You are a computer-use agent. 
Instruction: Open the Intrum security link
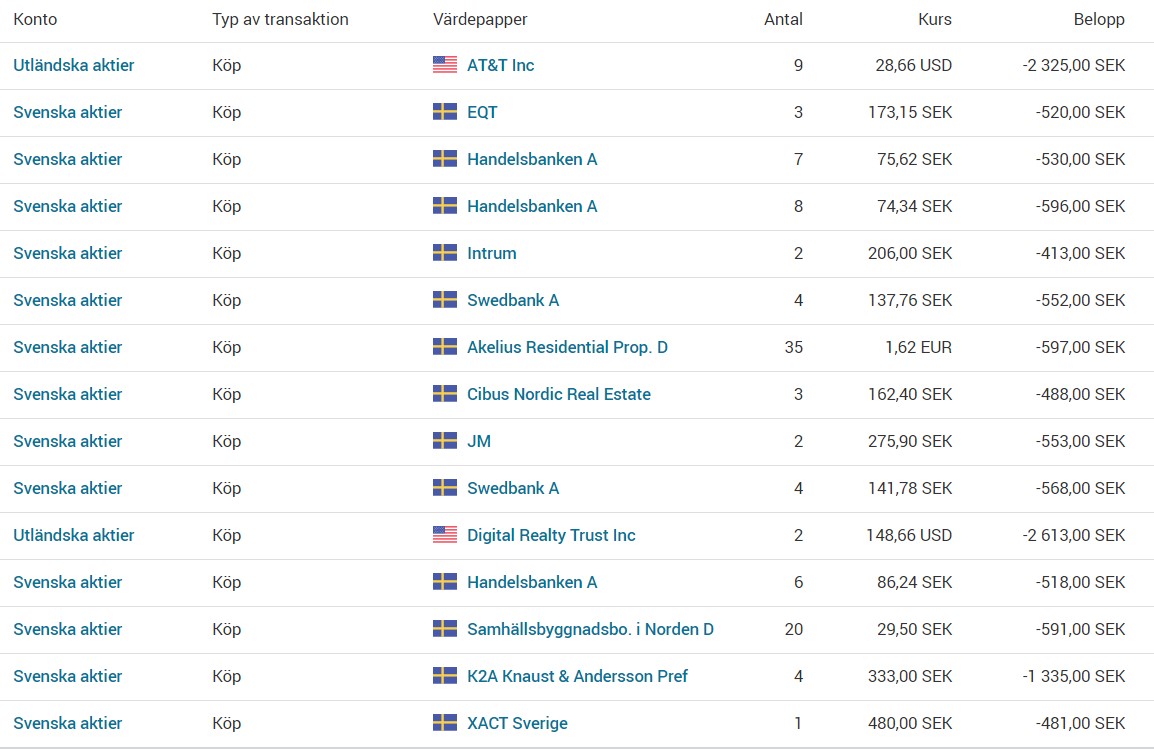(x=492, y=253)
